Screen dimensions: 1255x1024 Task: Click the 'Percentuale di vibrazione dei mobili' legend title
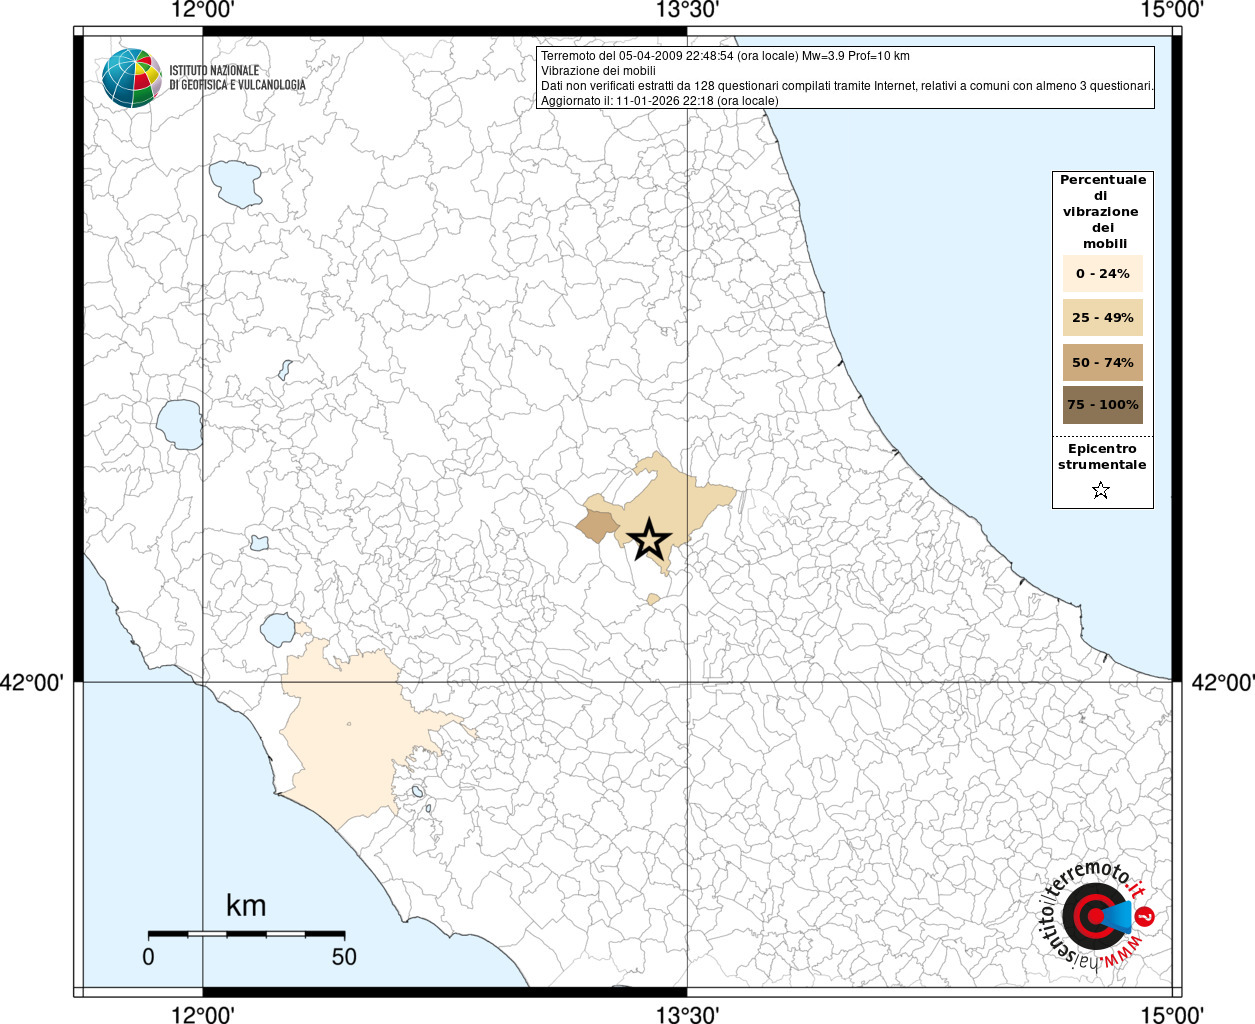[1102, 212]
